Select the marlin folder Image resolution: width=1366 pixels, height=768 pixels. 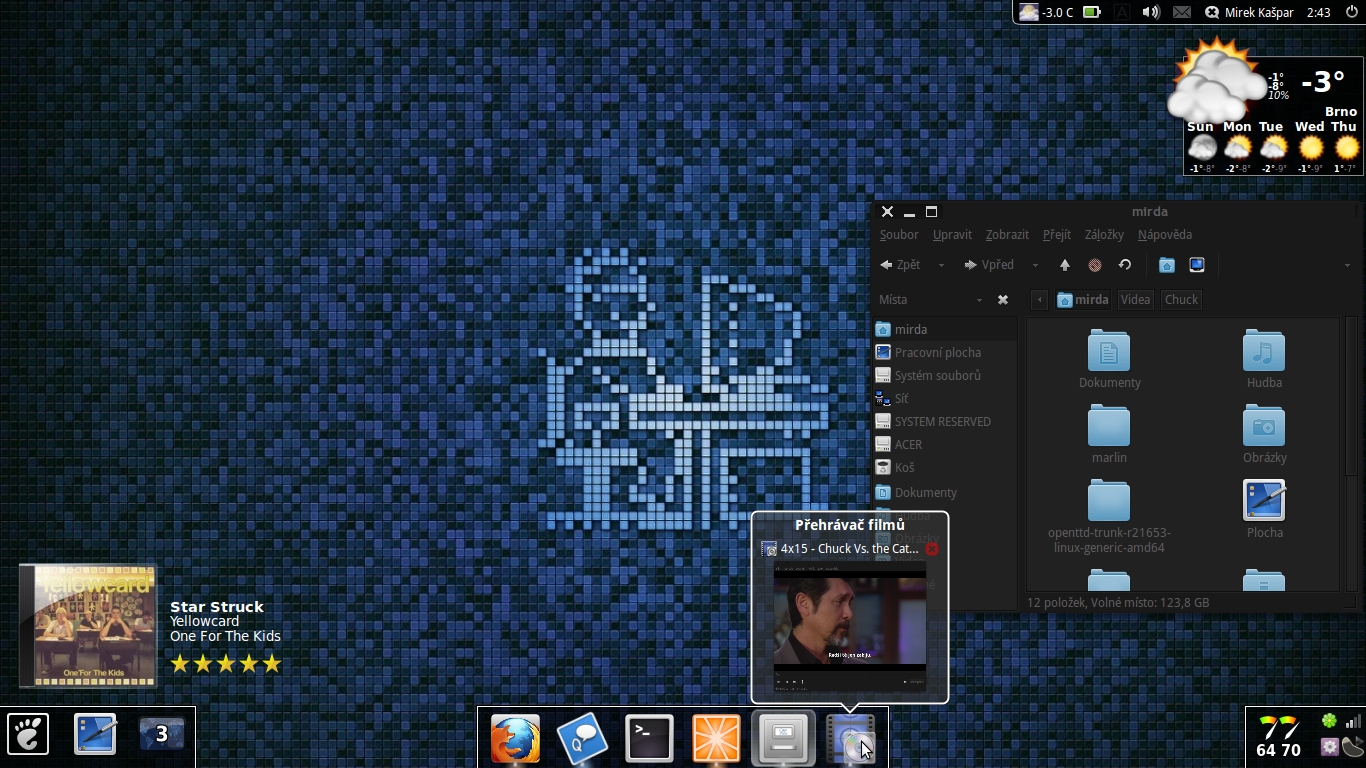[1109, 425]
